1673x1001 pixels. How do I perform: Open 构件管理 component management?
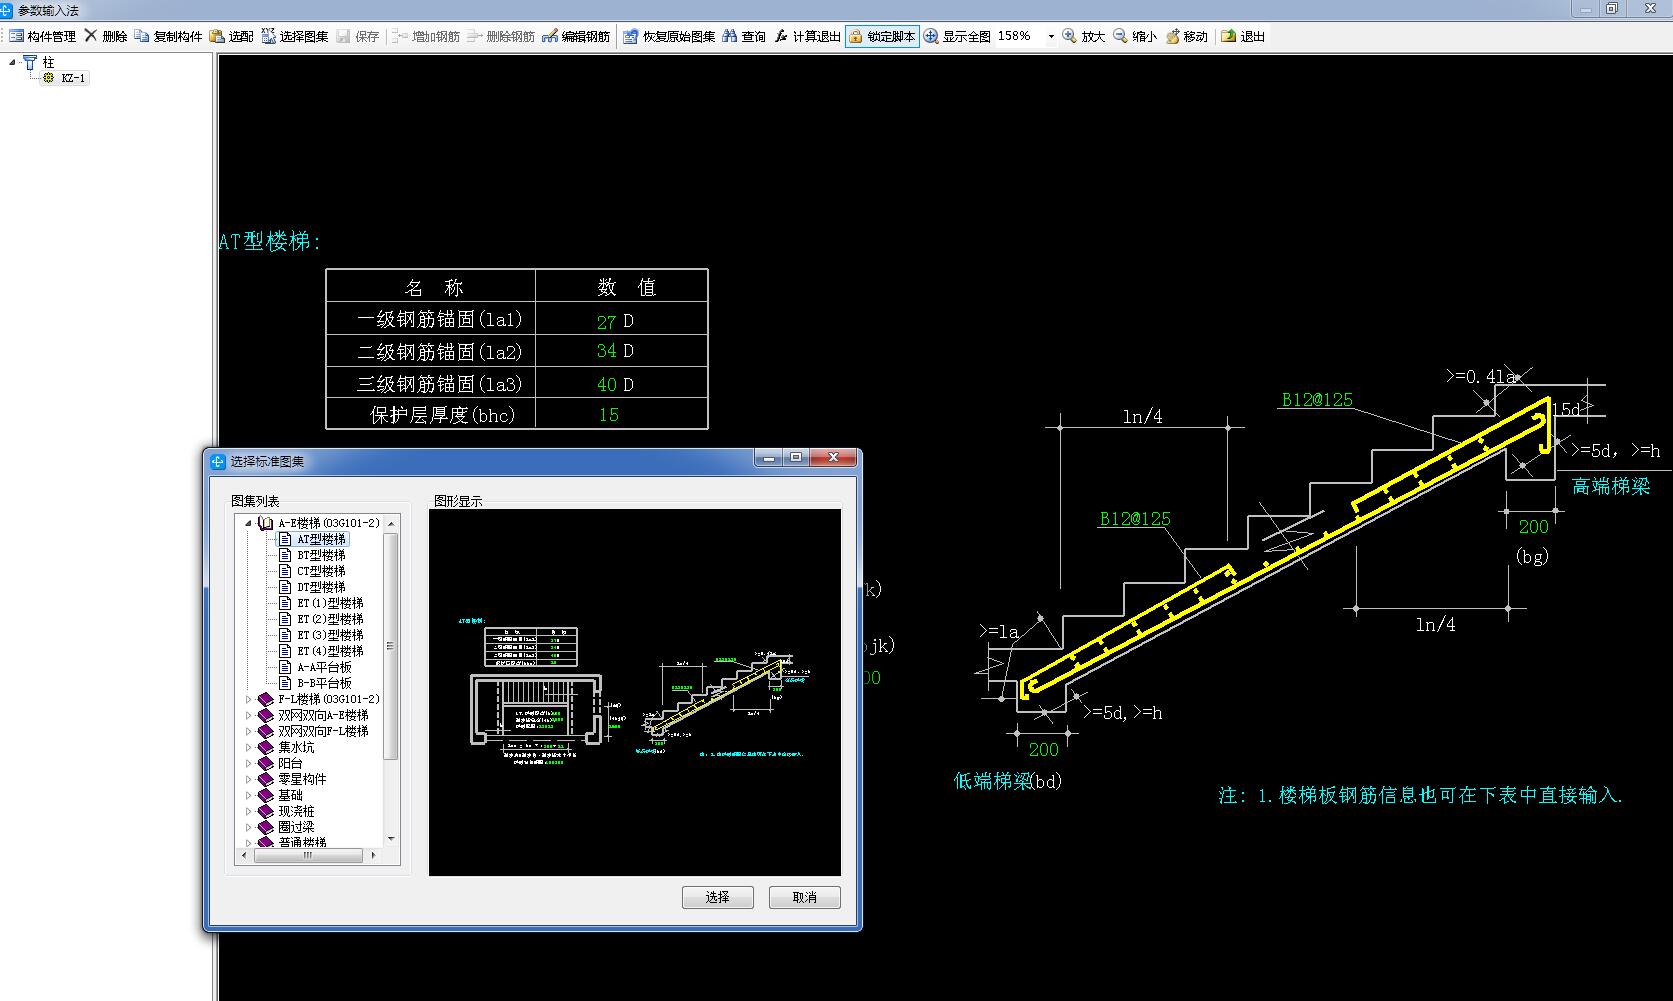(43, 36)
